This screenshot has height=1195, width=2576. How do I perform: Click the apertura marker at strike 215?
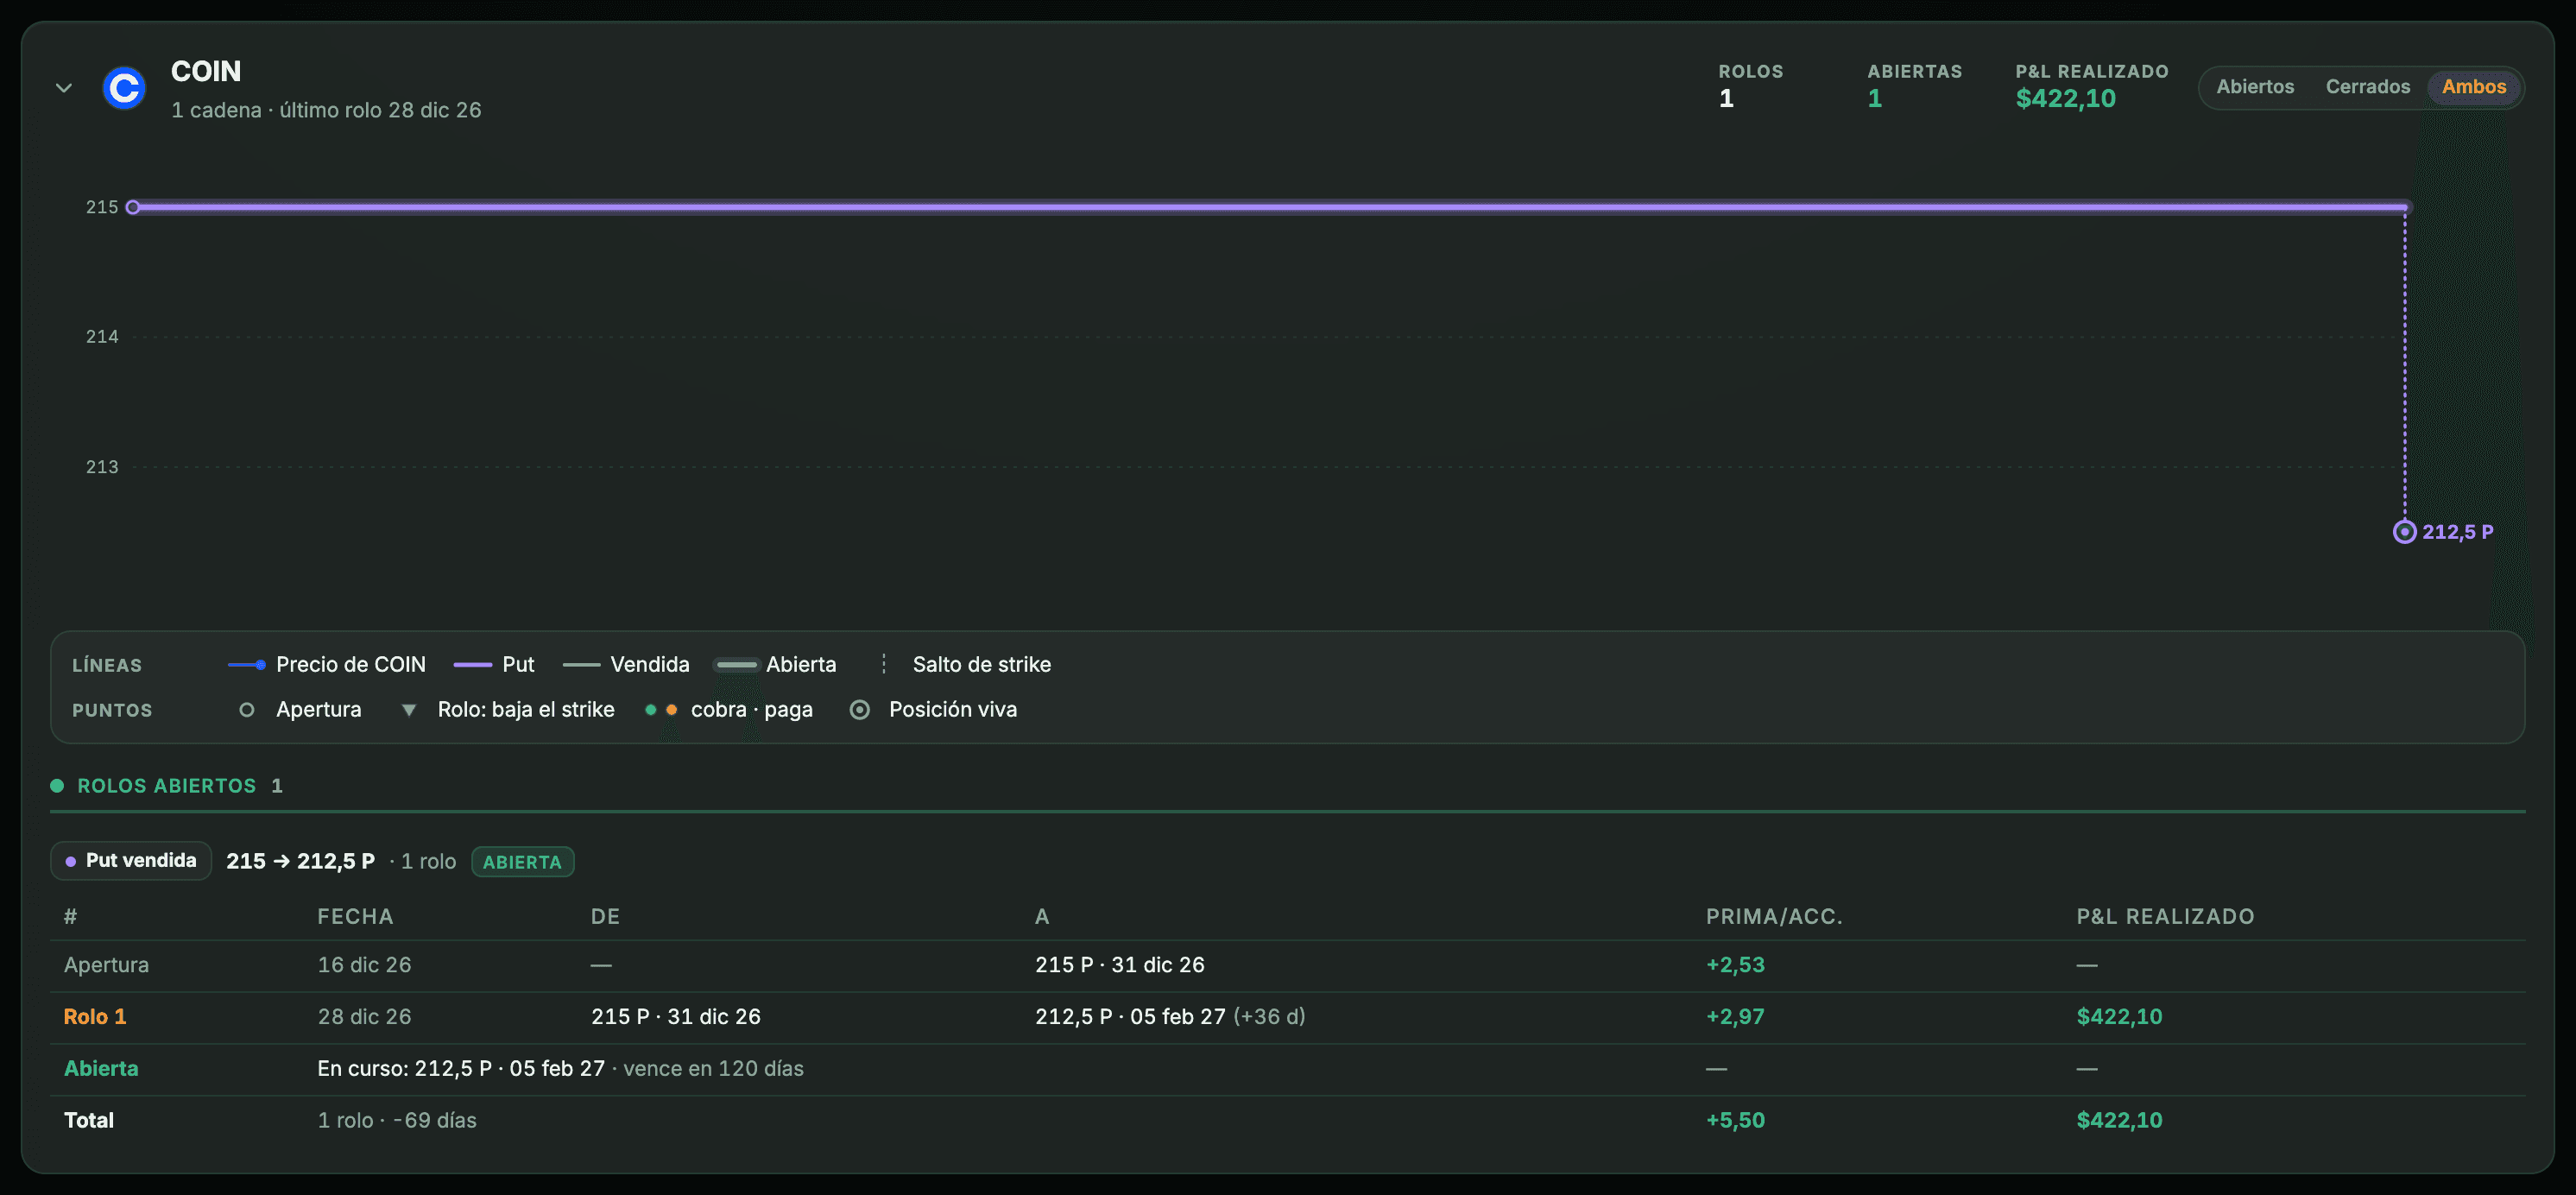pos(133,207)
